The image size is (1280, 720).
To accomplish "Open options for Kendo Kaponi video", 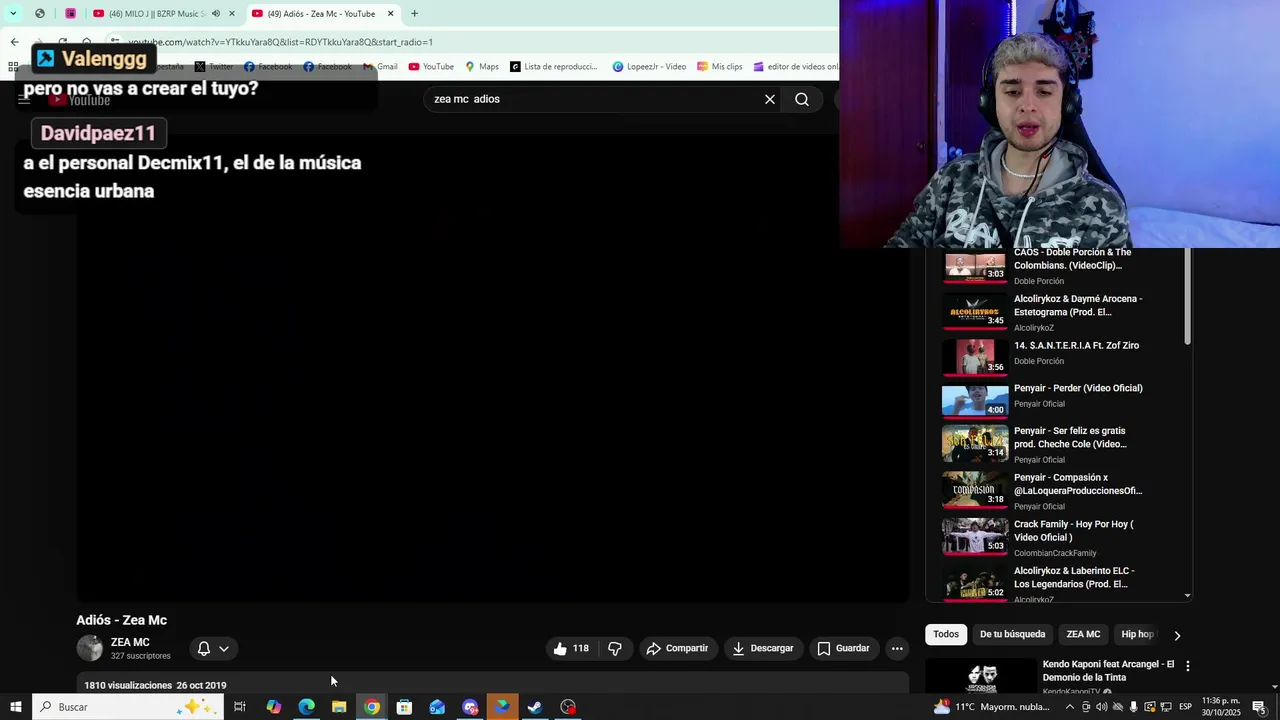I will 1188,666.
